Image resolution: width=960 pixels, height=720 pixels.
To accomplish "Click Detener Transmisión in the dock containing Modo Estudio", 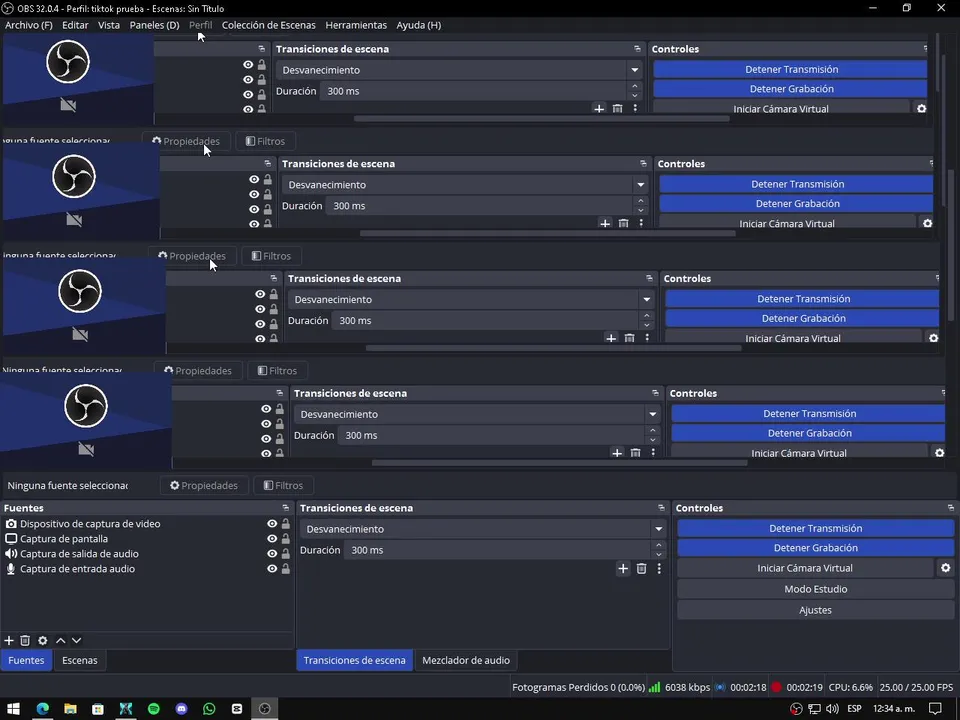I will tap(816, 528).
